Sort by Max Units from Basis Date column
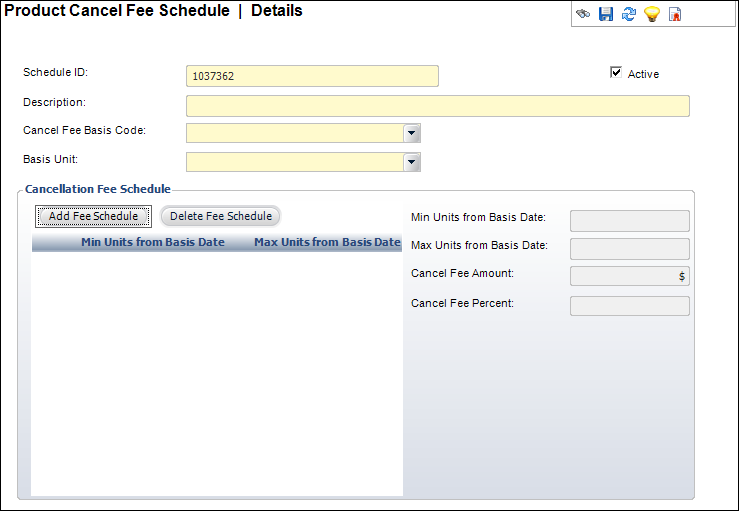This screenshot has width=739, height=511. [x=327, y=242]
